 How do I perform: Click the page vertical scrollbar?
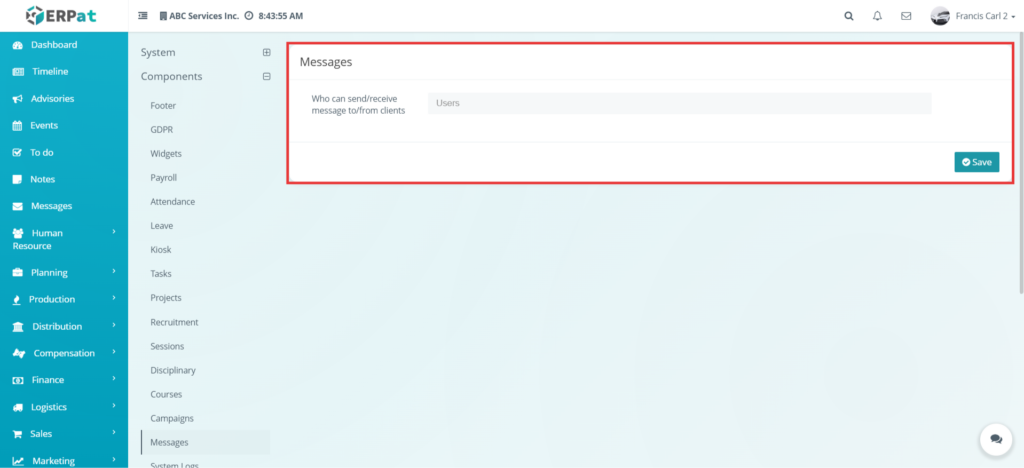(x=1021, y=163)
